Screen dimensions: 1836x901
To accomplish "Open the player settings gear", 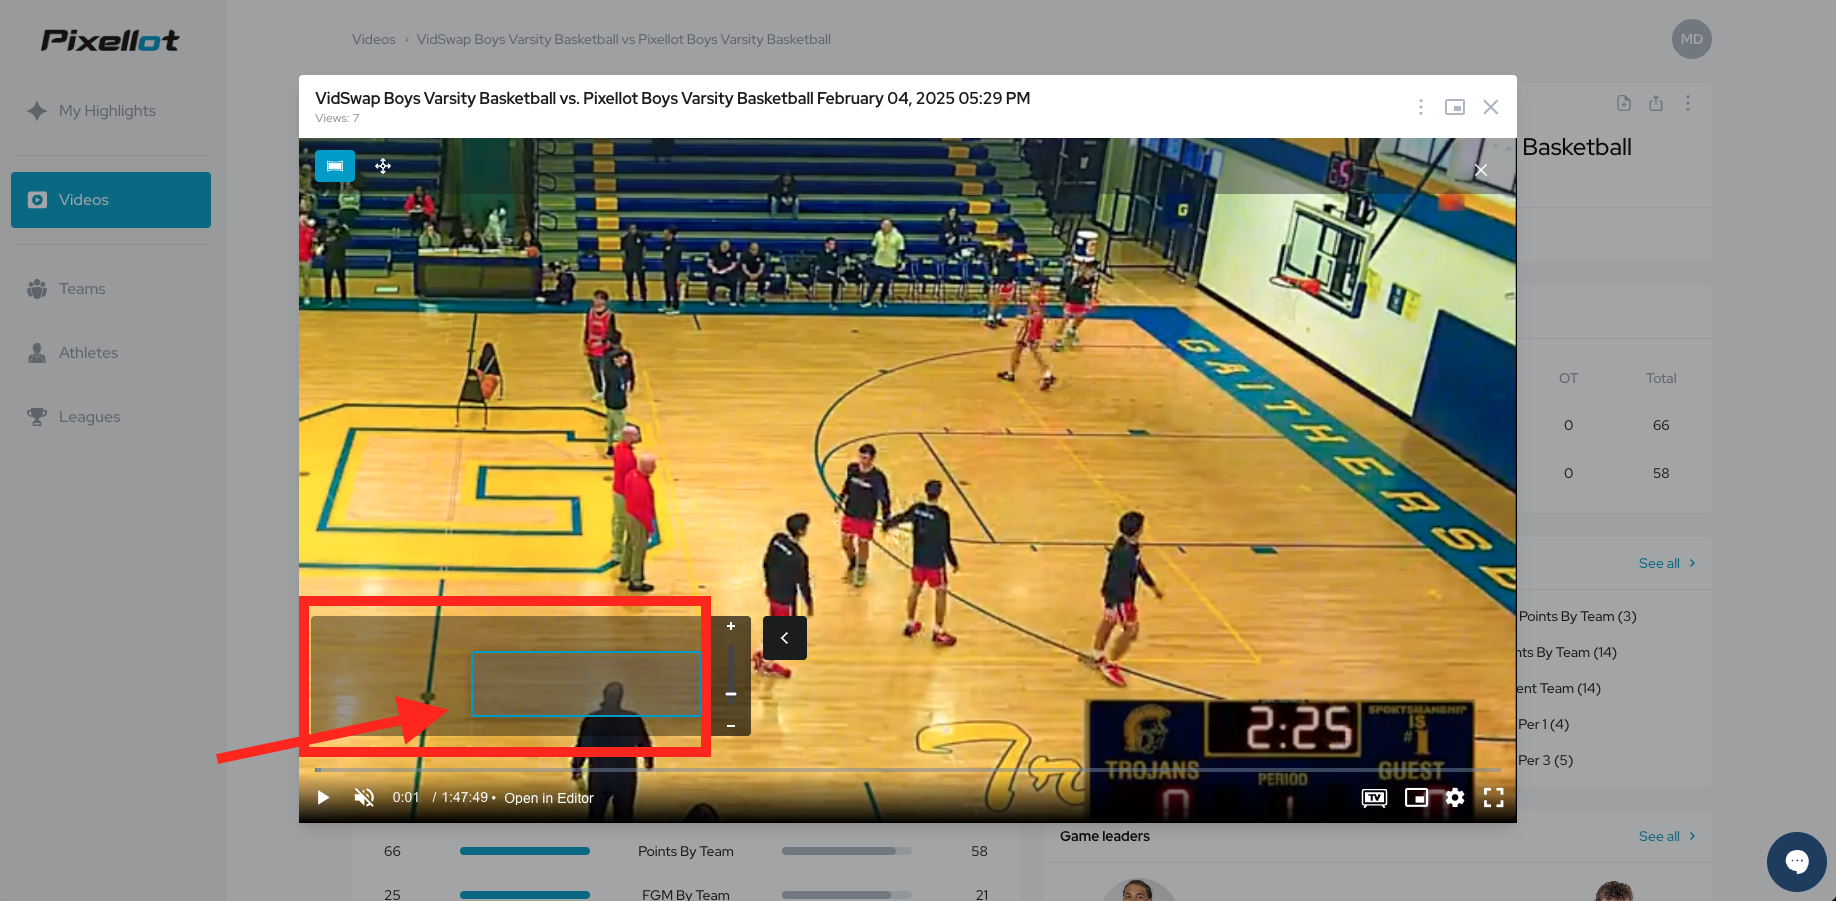I will click(x=1455, y=797).
